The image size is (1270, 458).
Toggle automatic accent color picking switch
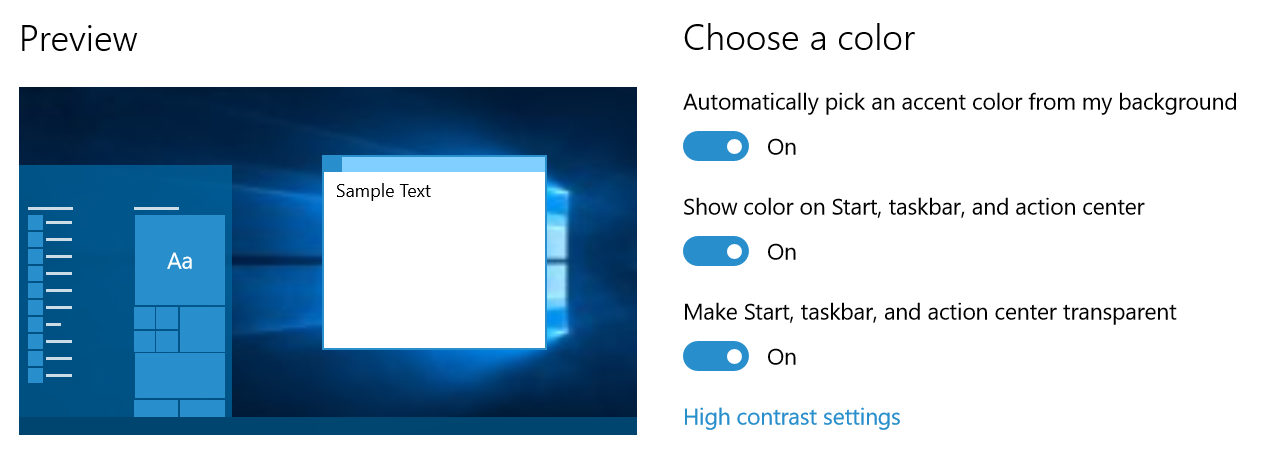coord(715,146)
